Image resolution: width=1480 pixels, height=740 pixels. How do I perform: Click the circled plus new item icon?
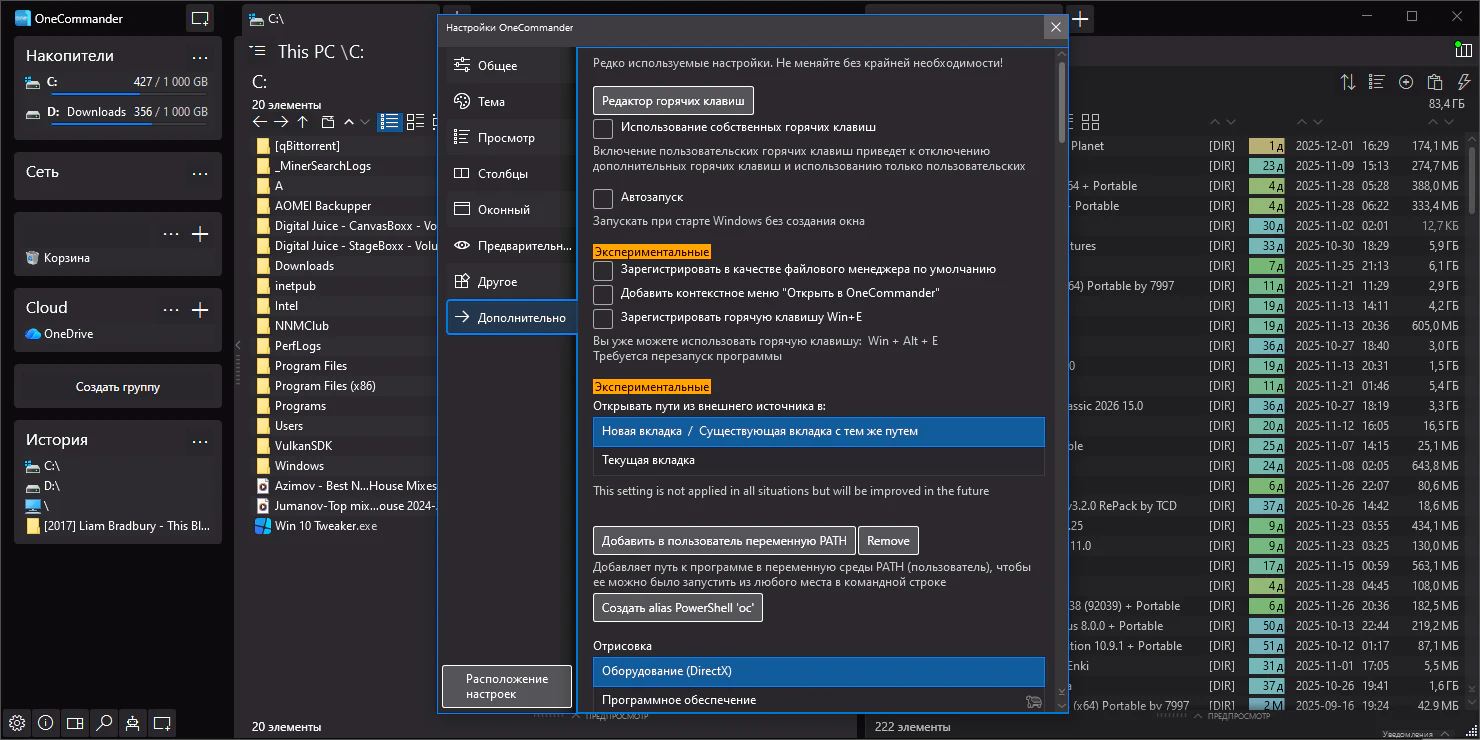tap(1406, 82)
